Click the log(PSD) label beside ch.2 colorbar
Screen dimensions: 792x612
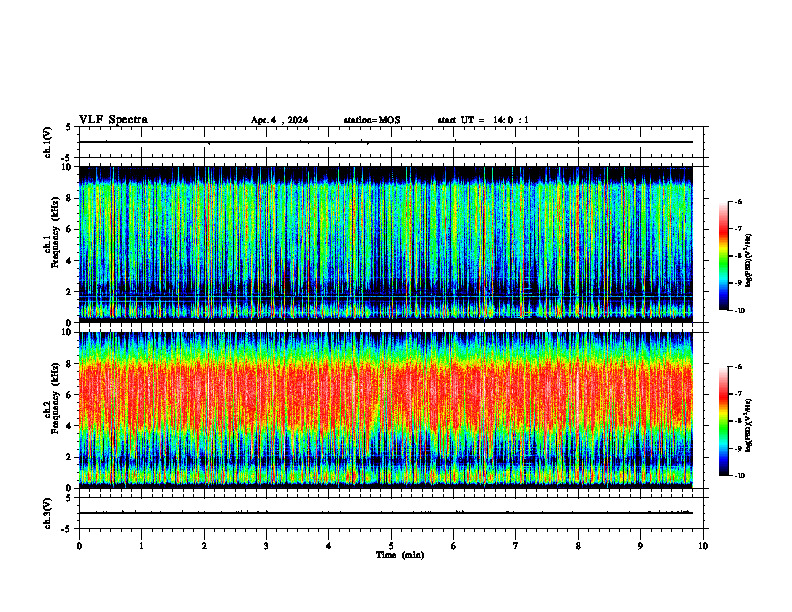click(x=749, y=425)
